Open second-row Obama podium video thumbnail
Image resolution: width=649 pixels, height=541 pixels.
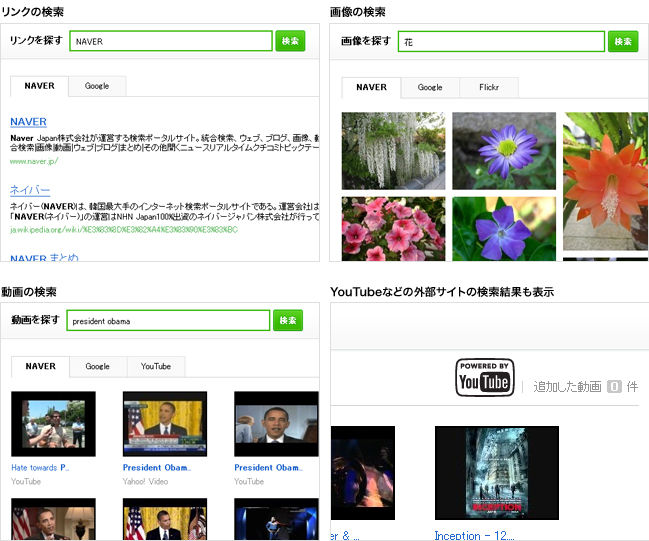pos(165,519)
